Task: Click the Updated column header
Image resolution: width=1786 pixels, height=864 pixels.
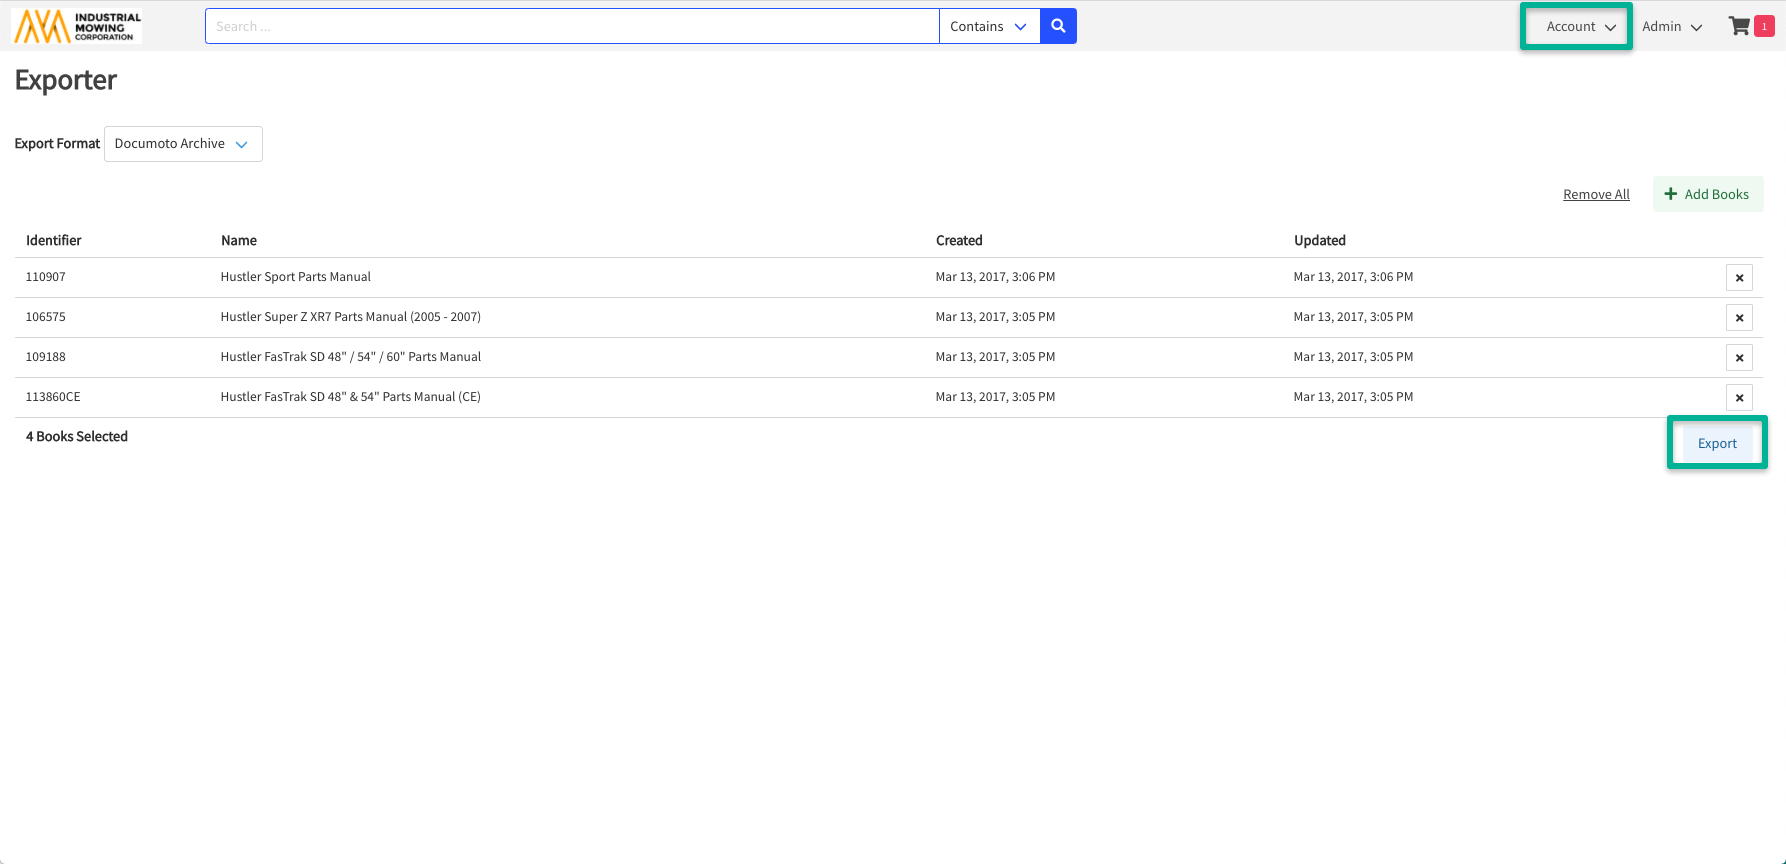Action: tap(1319, 240)
